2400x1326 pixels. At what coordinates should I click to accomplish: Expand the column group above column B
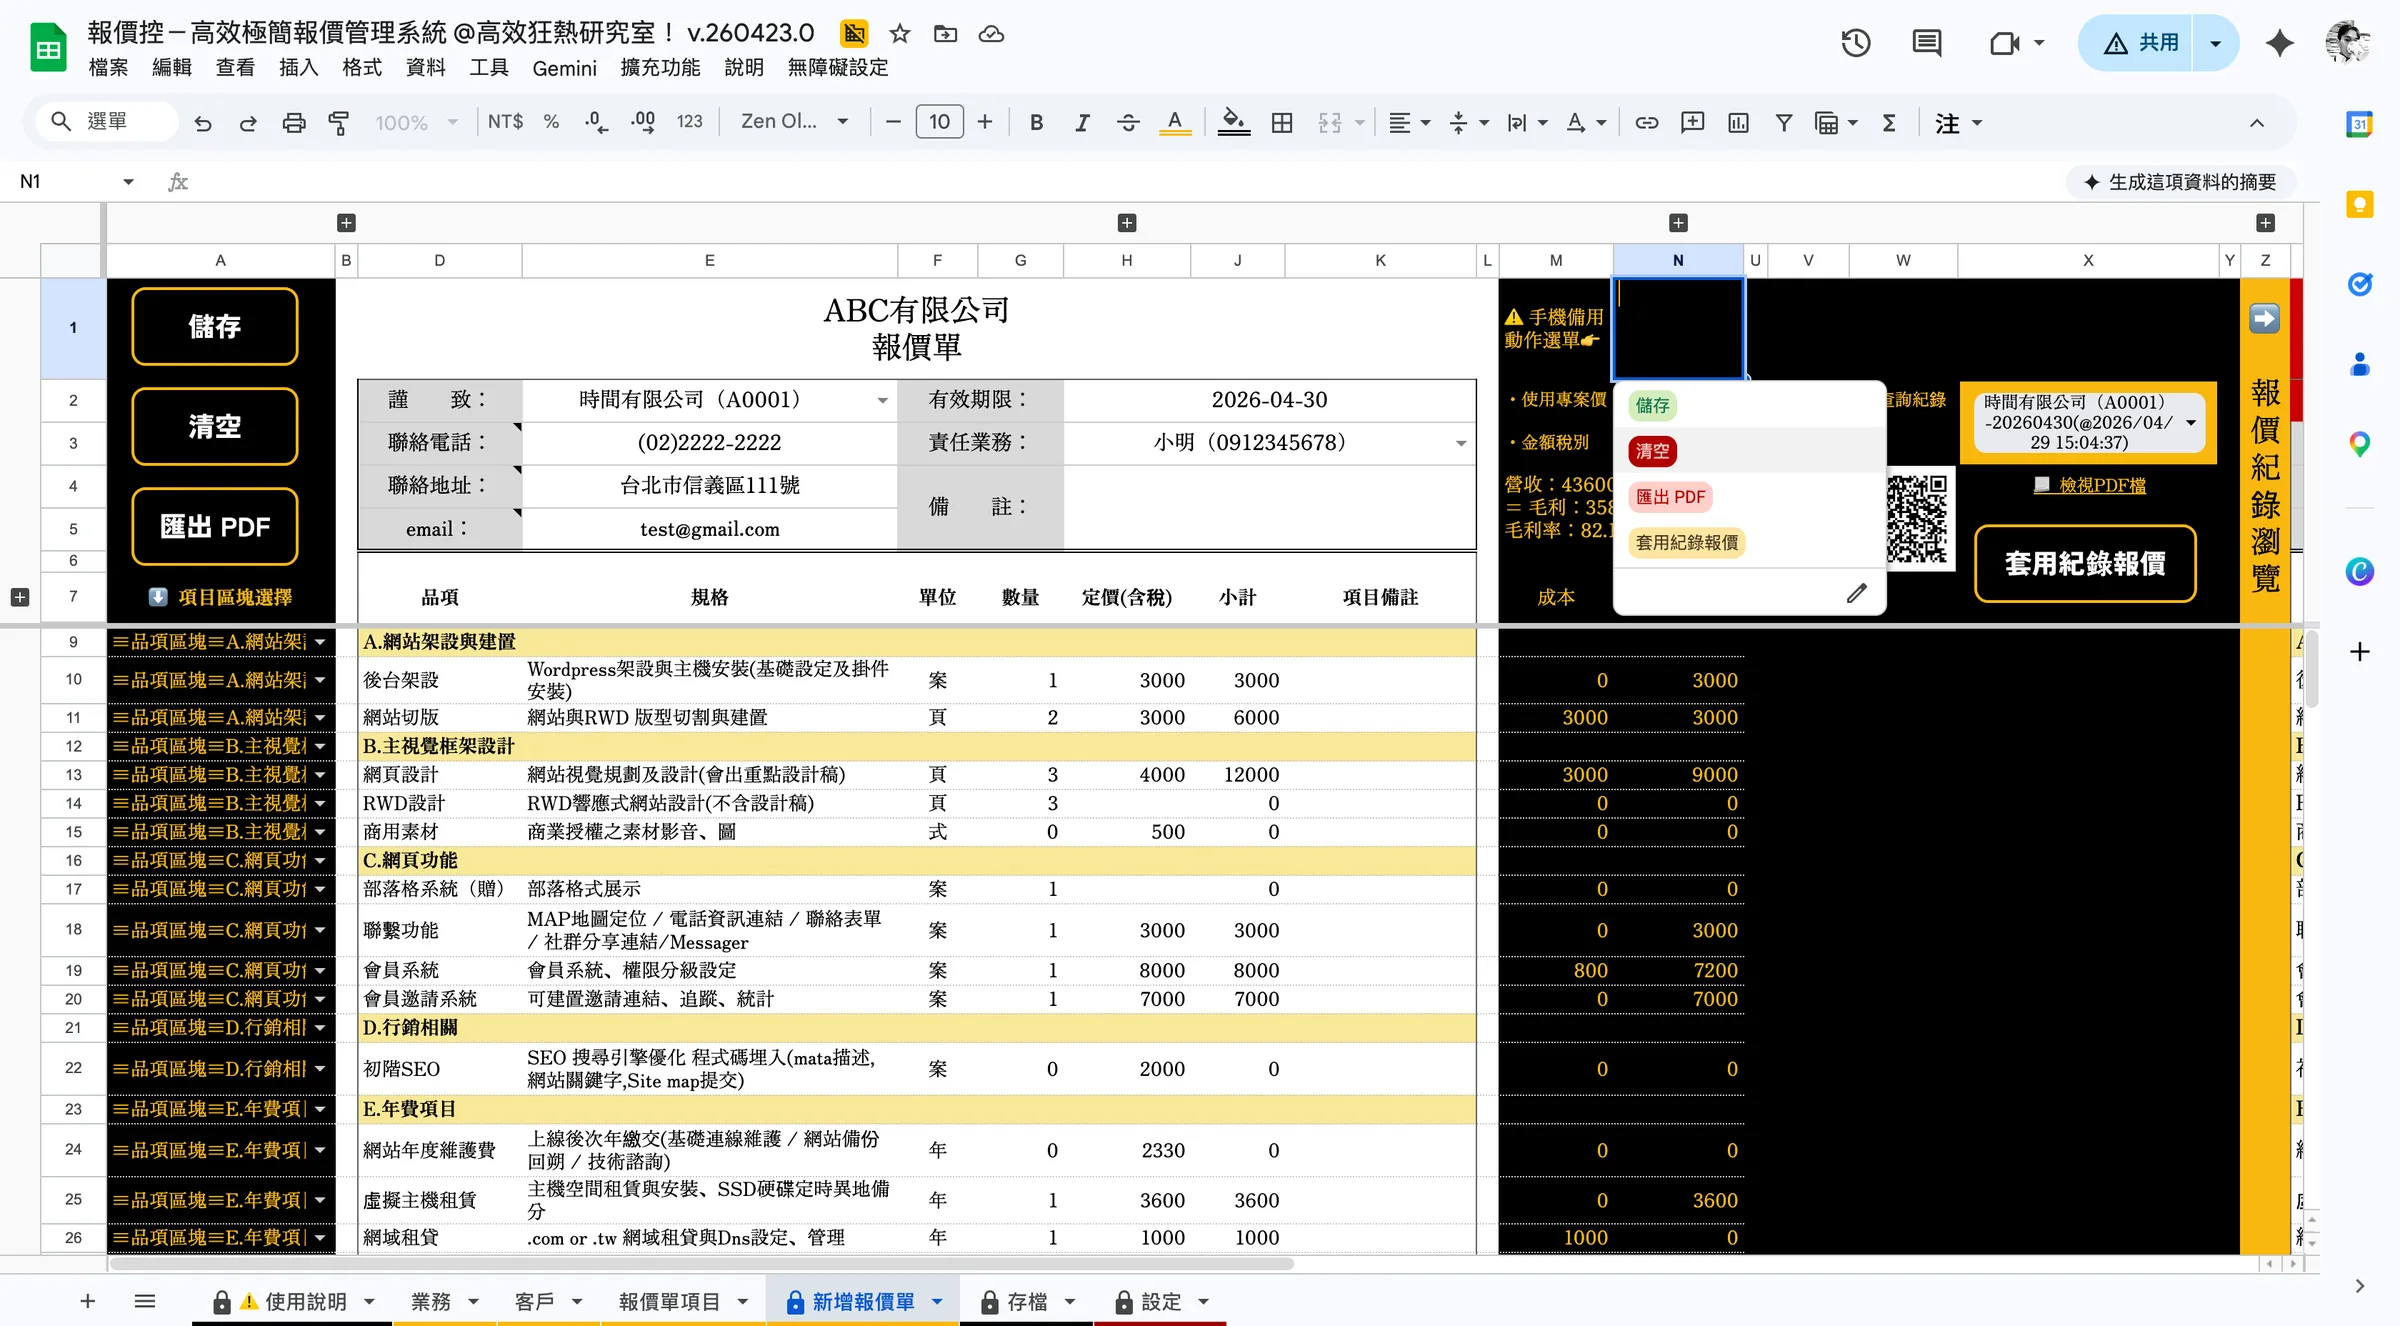[346, 222]
